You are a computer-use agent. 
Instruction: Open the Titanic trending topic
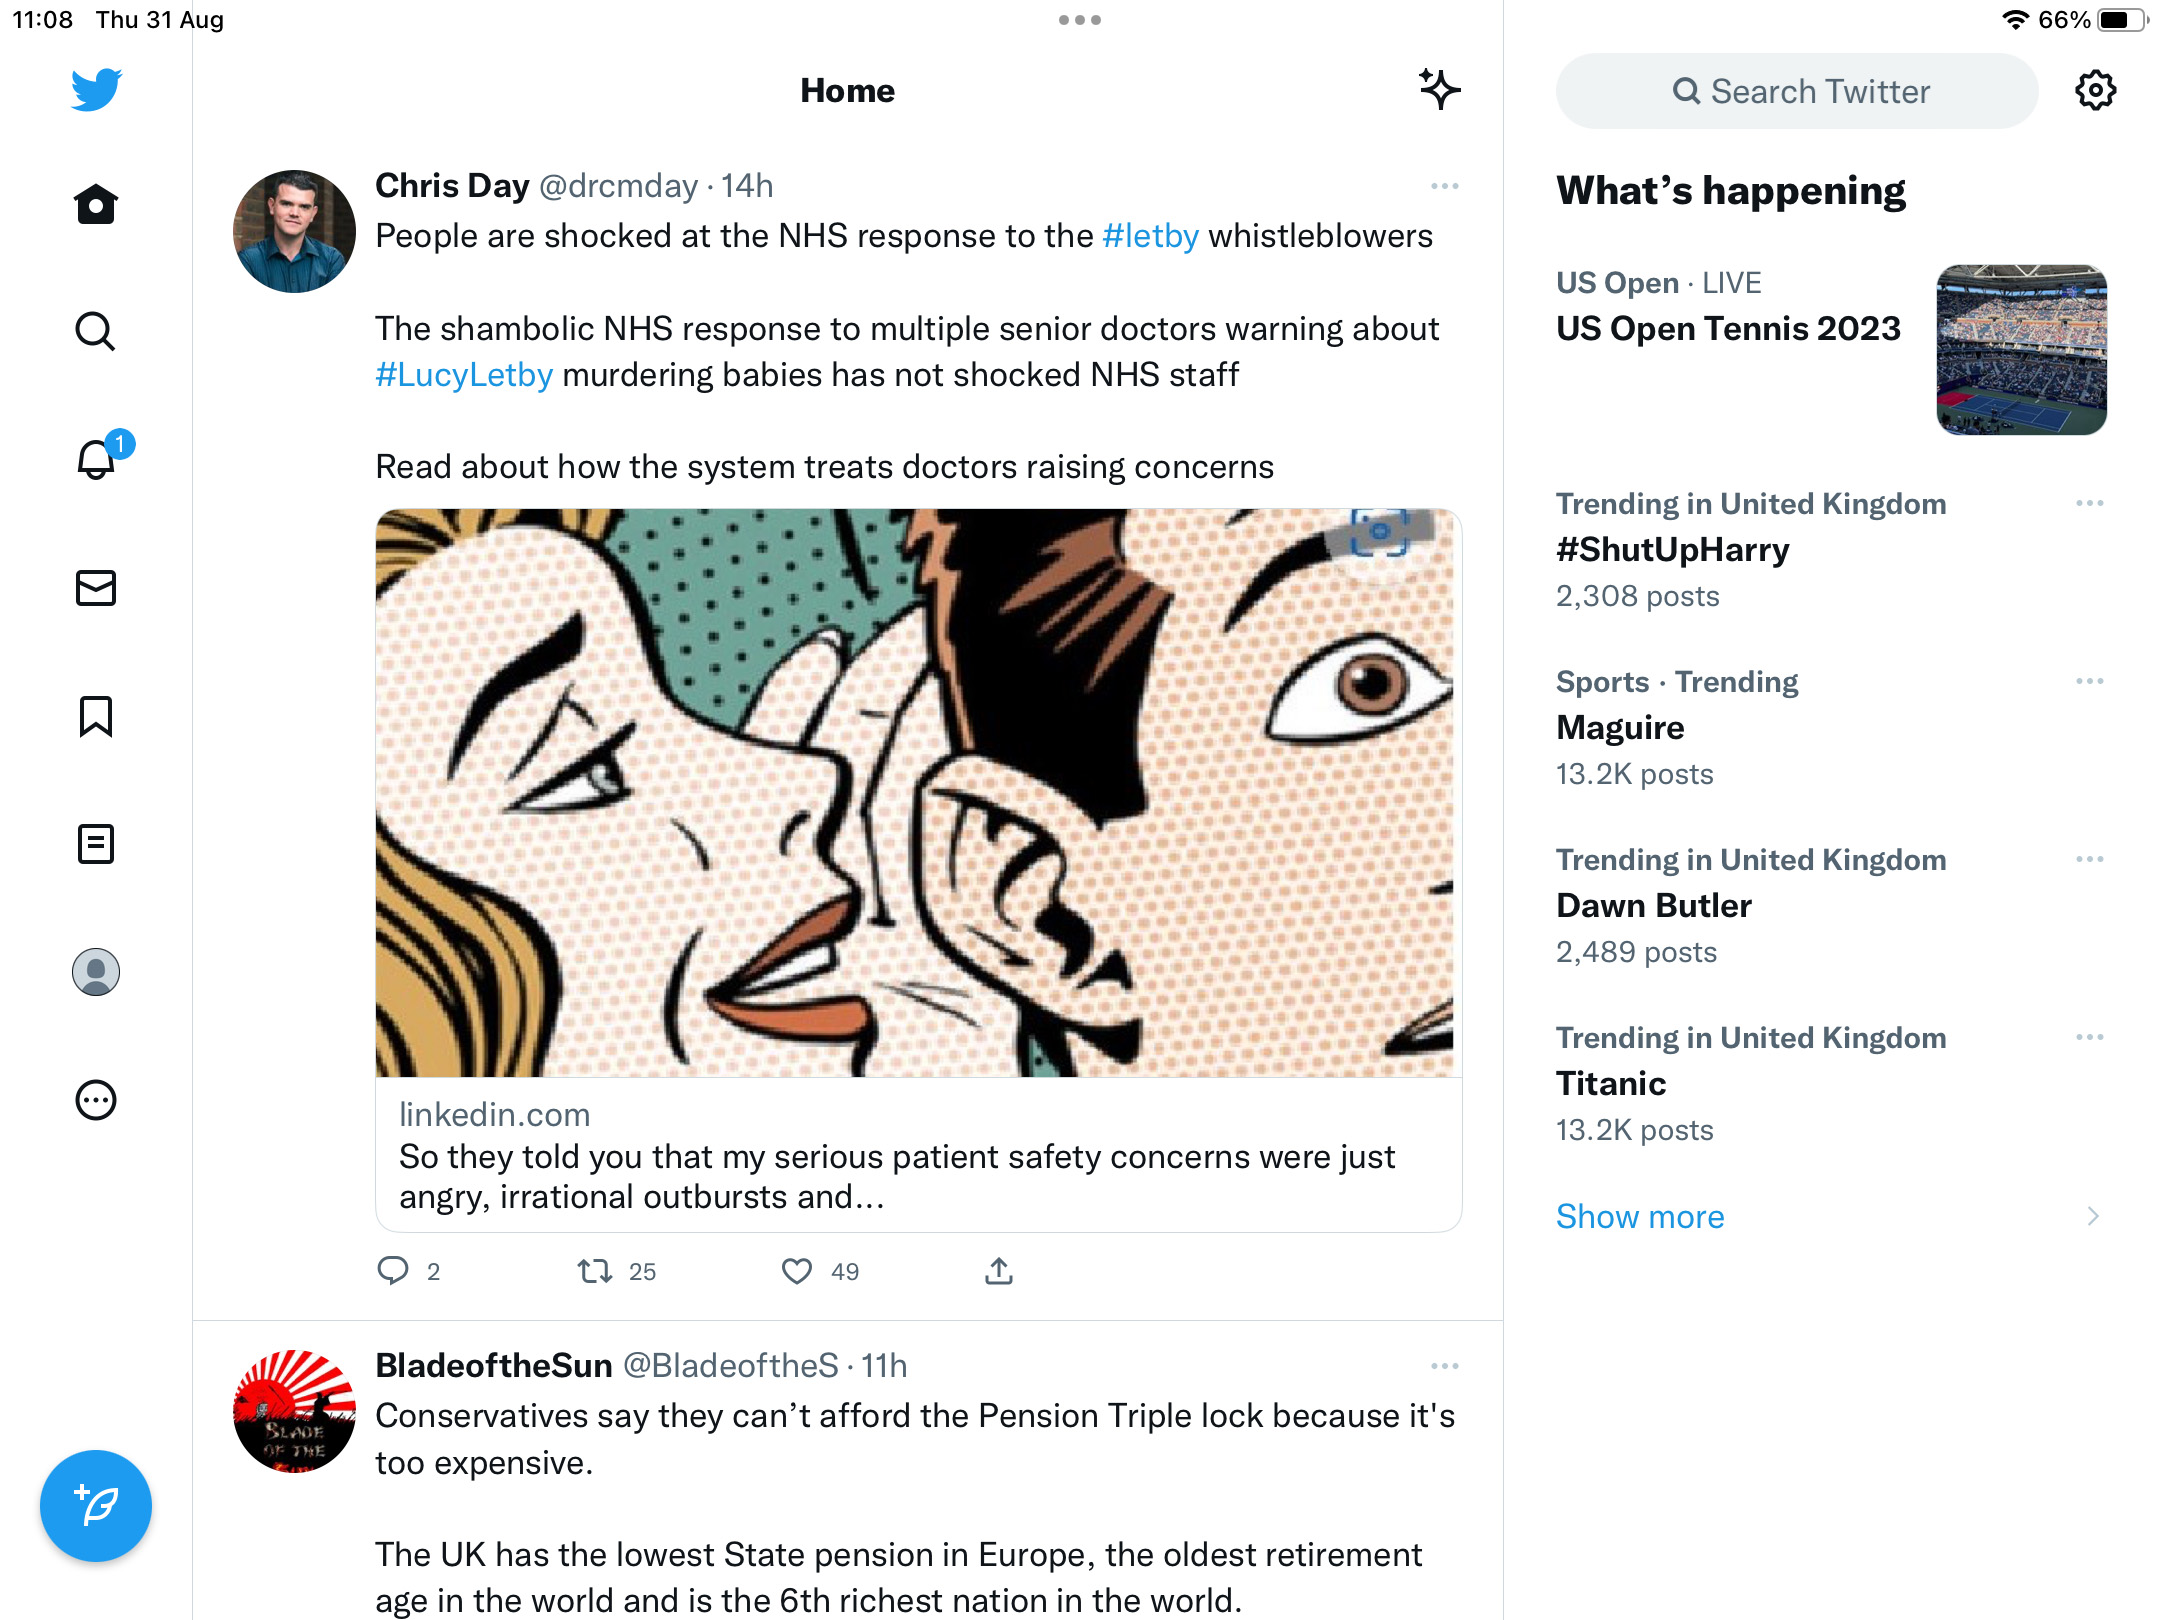tap(1611, 1084)
